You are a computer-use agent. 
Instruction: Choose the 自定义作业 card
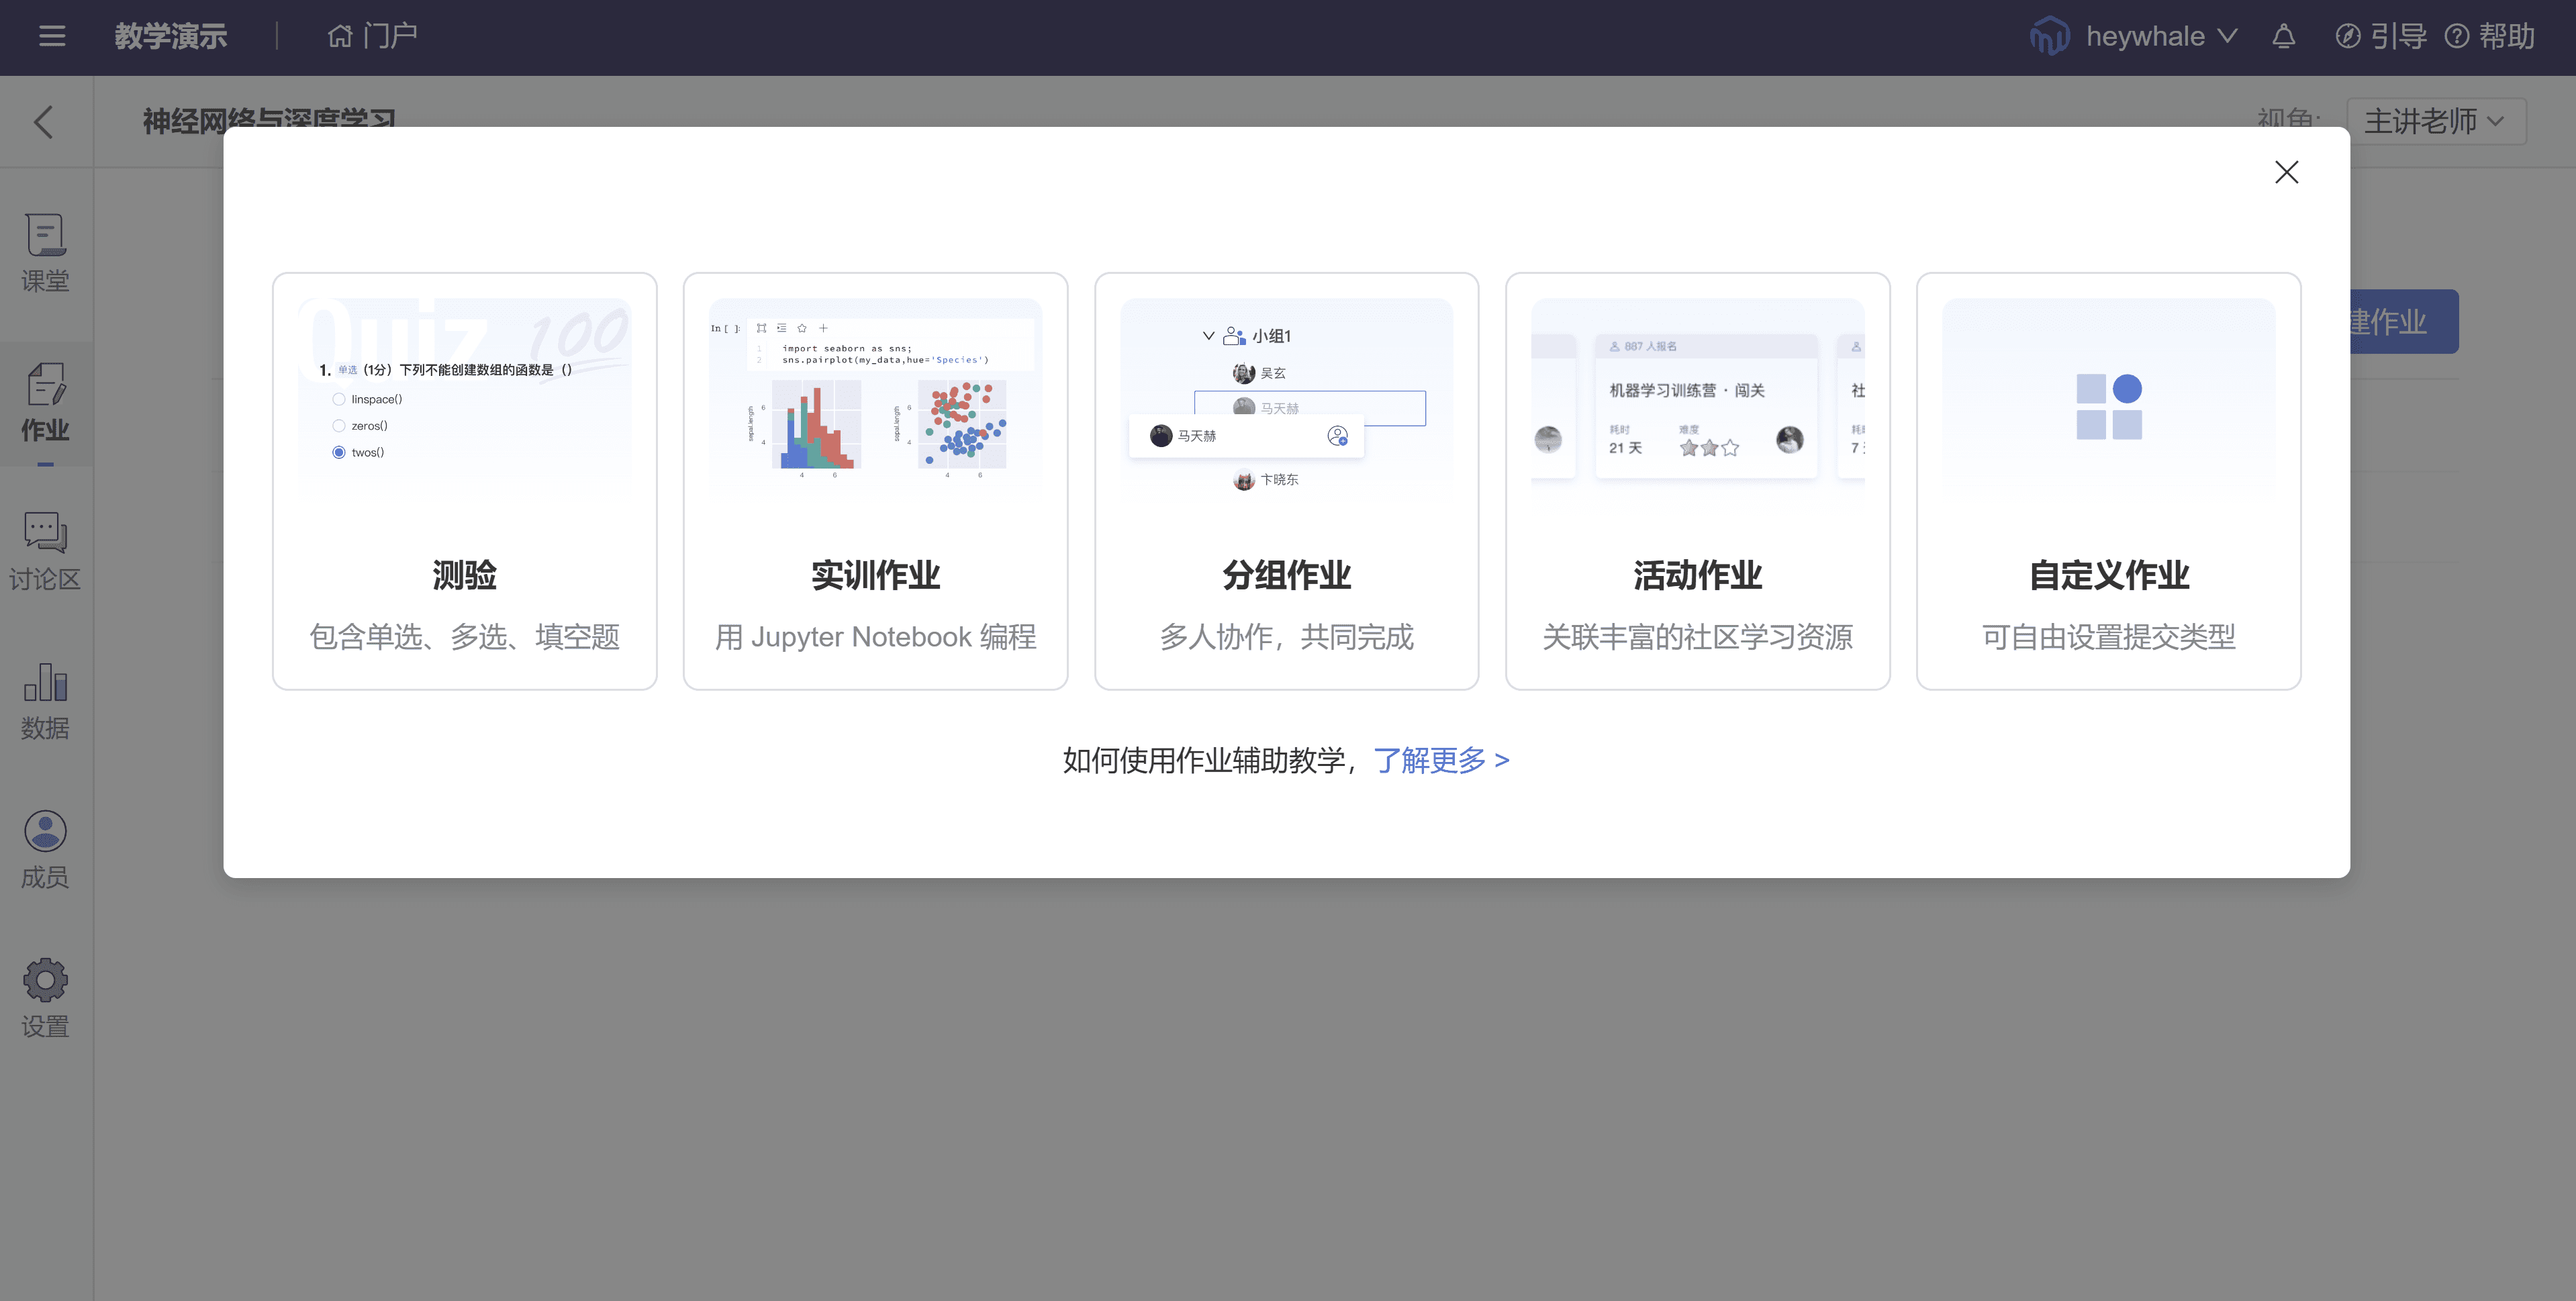pyautogui.click(x=2108, y=481)
